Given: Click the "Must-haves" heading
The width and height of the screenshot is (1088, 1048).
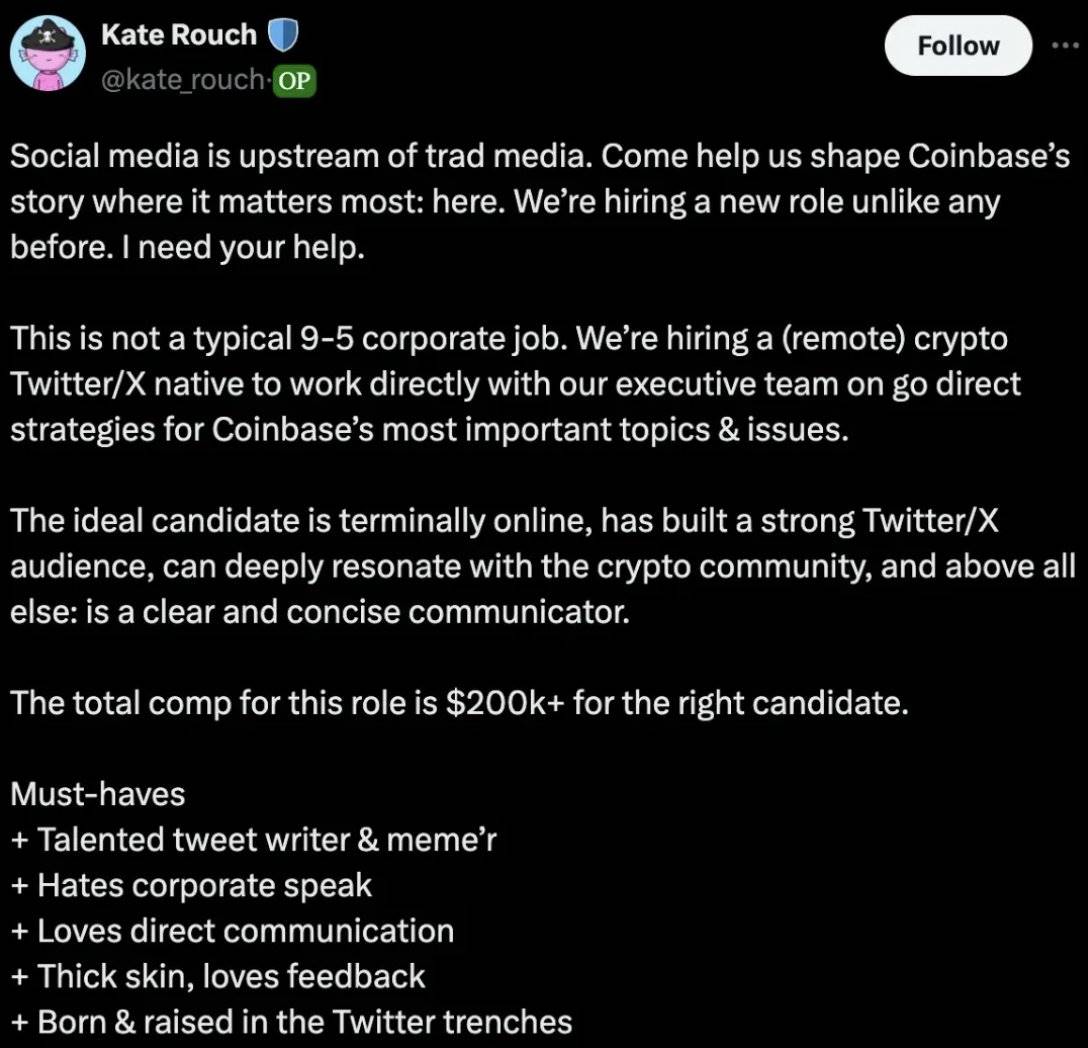Looking at the screenshot, I should 98,794.
